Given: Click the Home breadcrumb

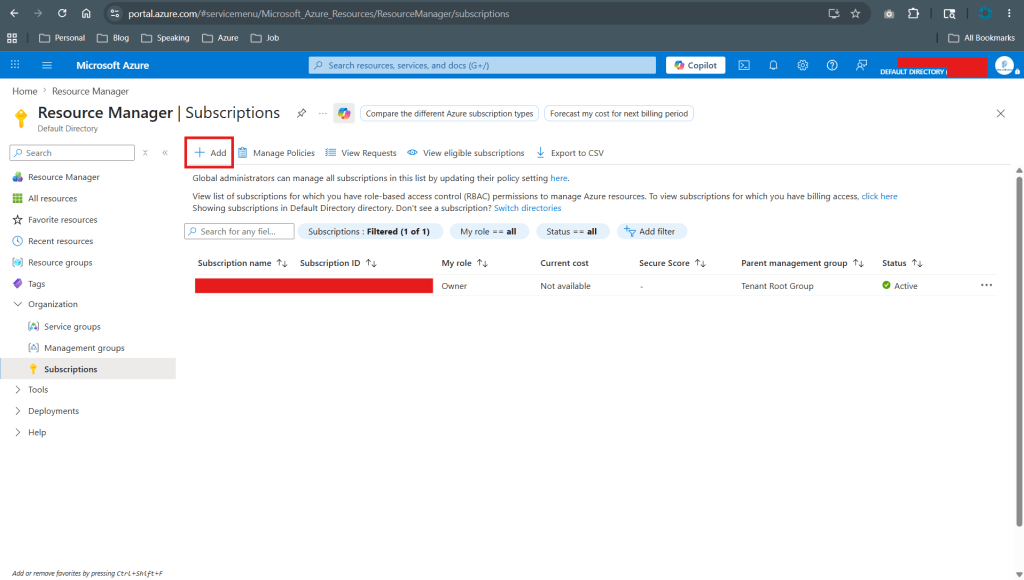Looking at the screenshot, I should 25,91.
